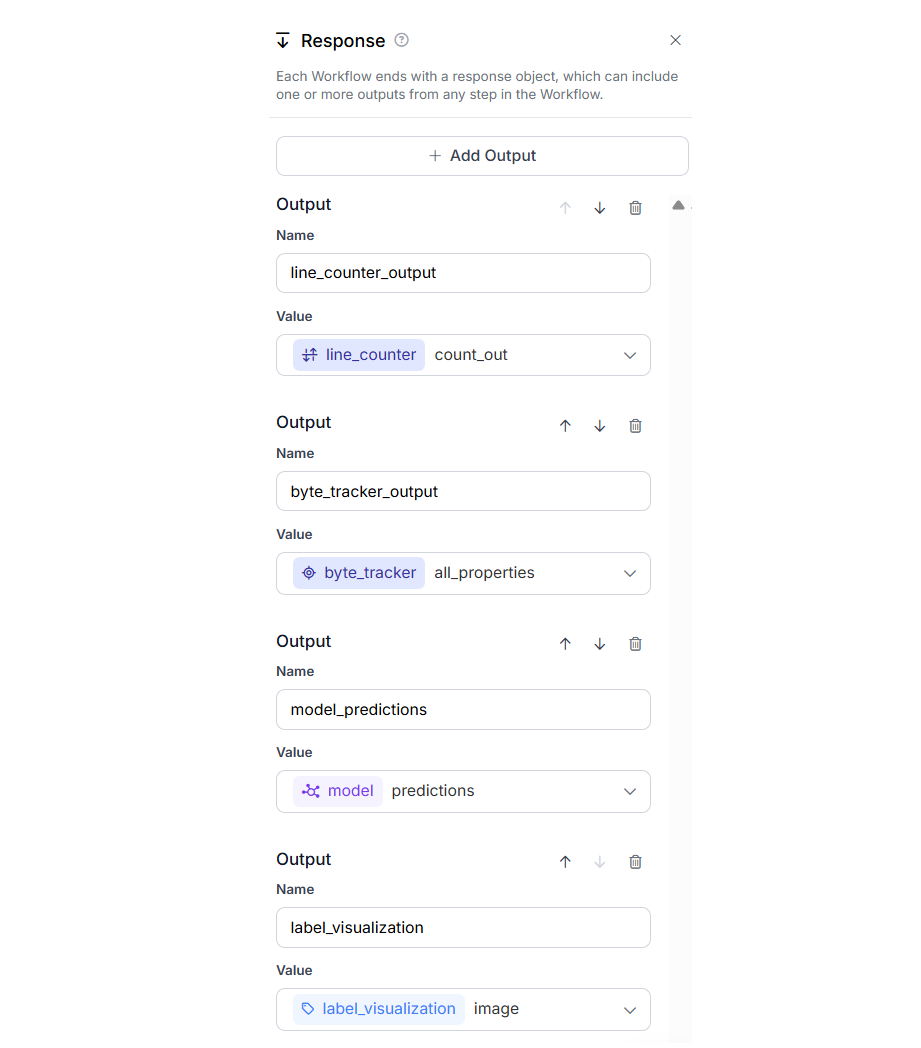Click the Response panel arrow icon
This screenshot has height=1048, width=921.
coord(283,40)
